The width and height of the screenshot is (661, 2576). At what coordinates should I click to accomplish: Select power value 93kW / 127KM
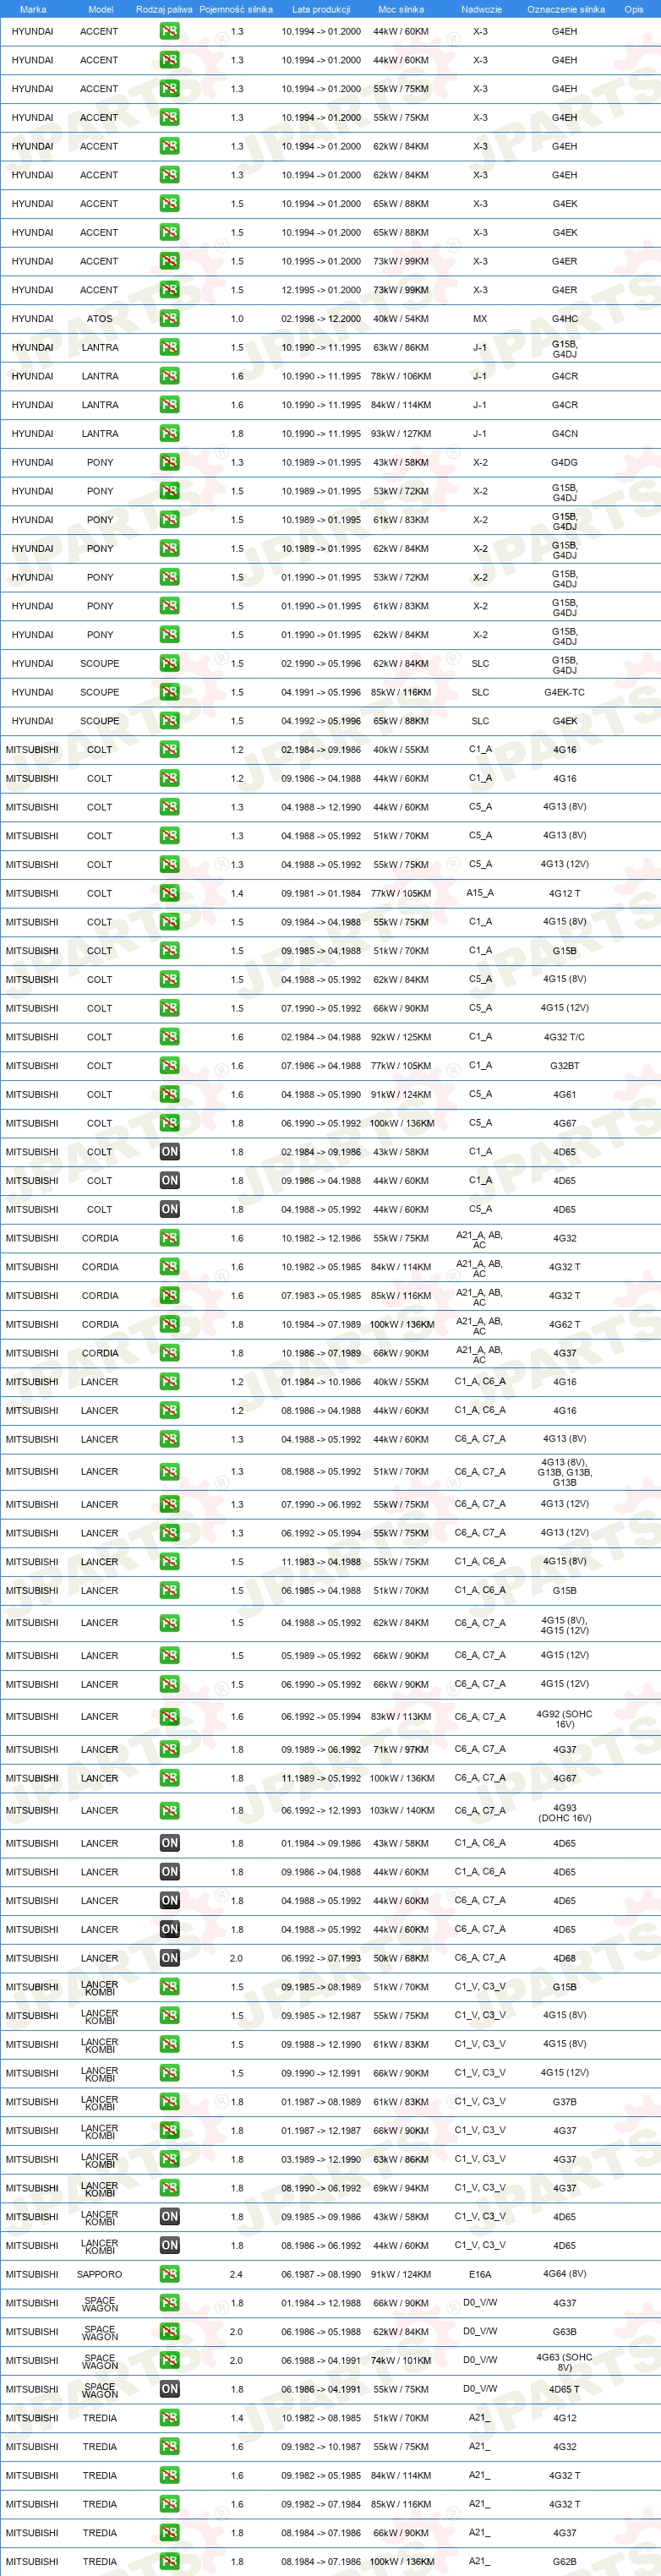tap(401, 434)
